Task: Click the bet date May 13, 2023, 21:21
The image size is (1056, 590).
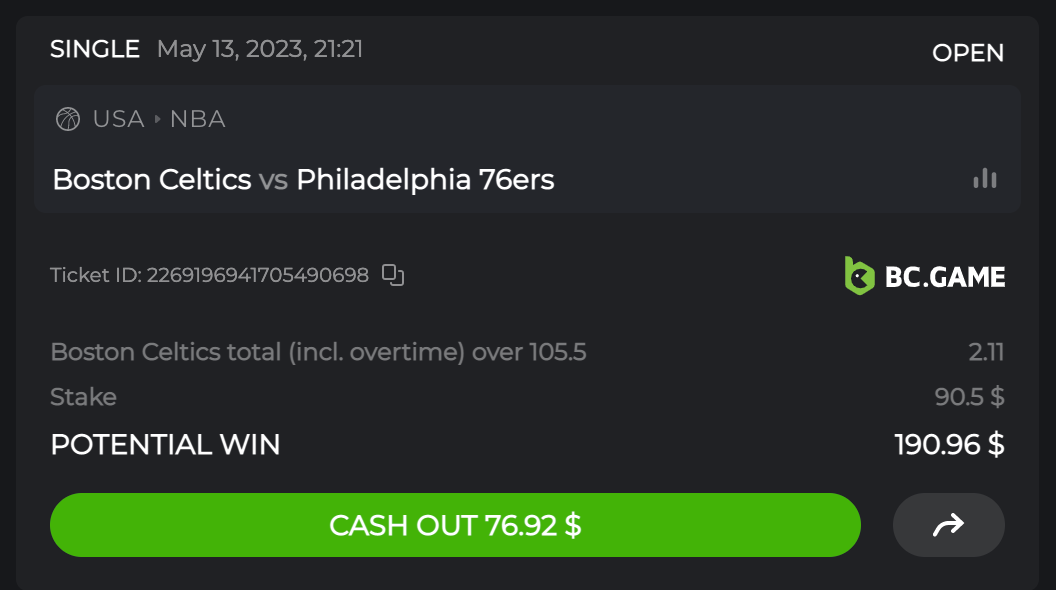Action: (260, 49)
